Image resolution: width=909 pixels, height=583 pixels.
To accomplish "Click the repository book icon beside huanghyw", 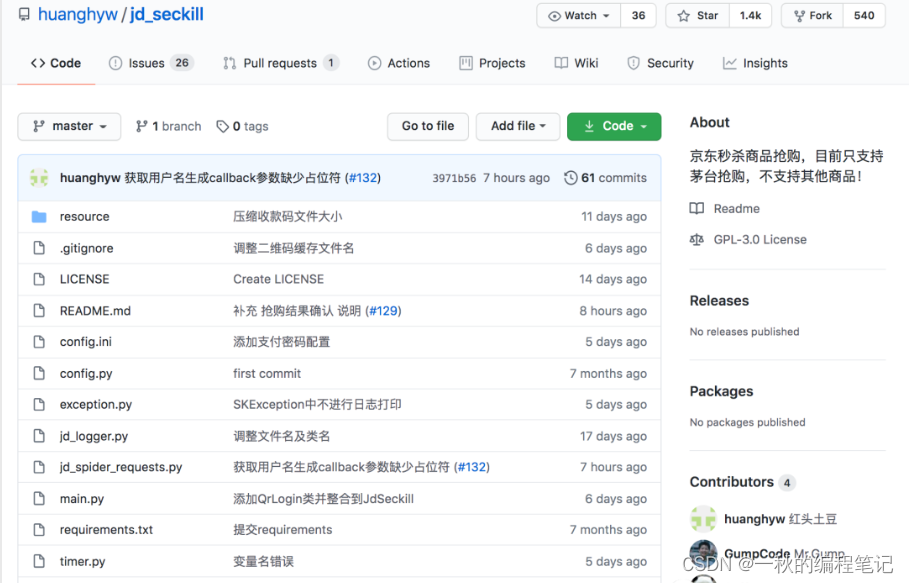I will [24, 14].
